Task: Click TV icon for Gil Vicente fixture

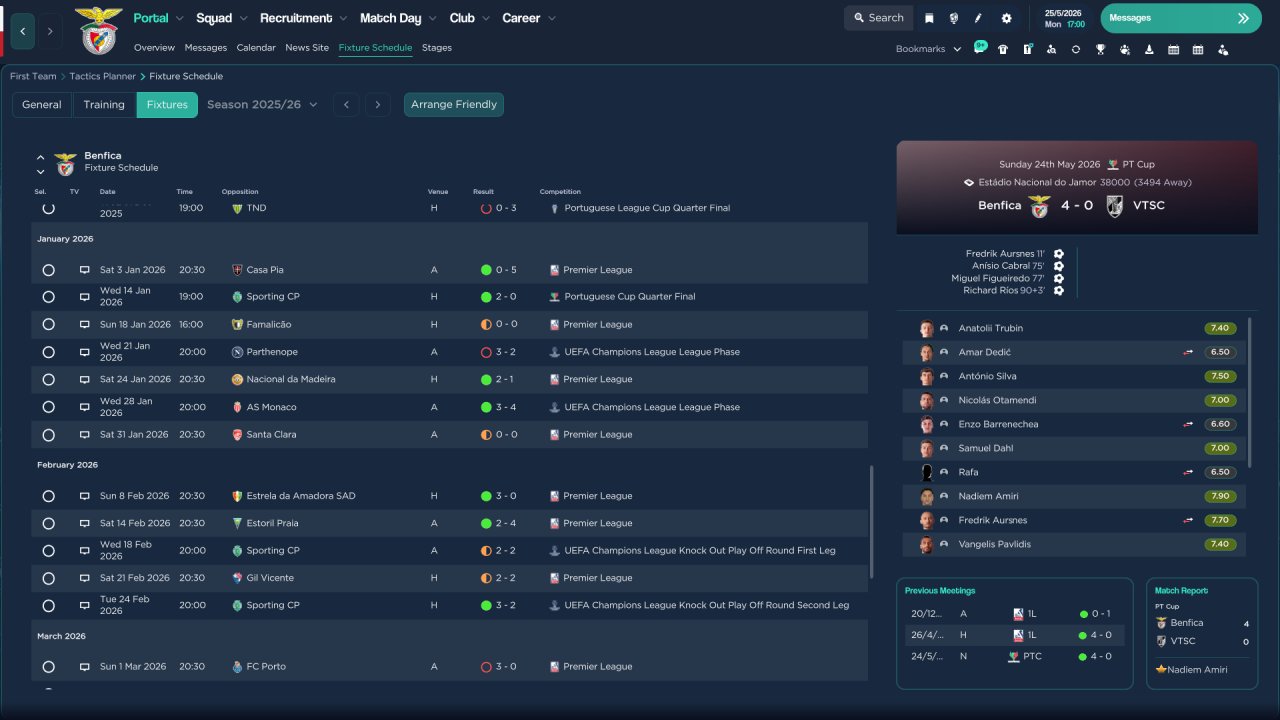Action: [x=85, y=578]
